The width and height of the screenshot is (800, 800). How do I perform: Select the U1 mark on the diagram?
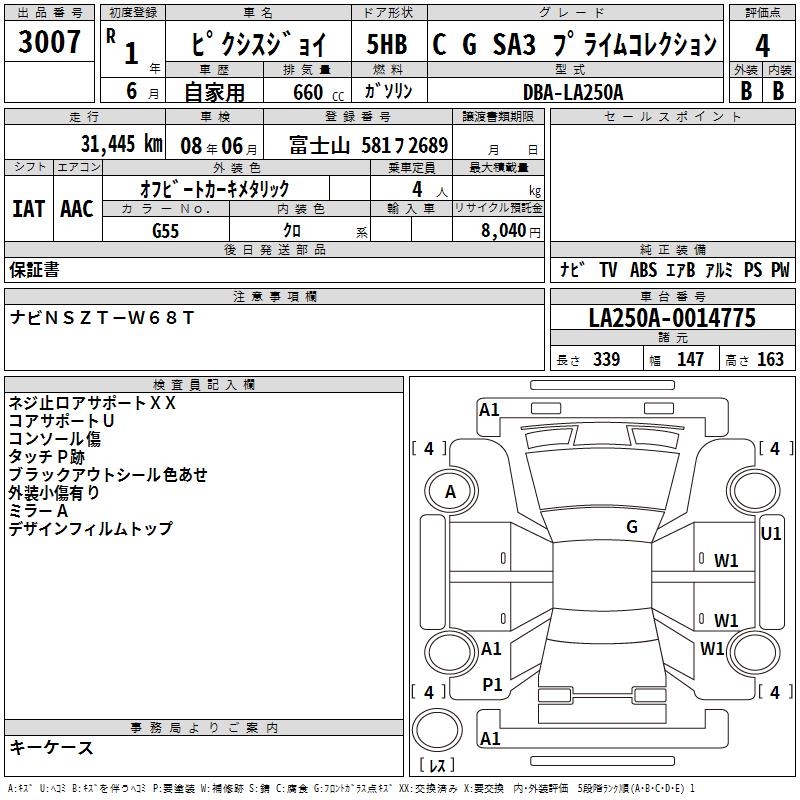pyautogui.click(x=770, y=534)
